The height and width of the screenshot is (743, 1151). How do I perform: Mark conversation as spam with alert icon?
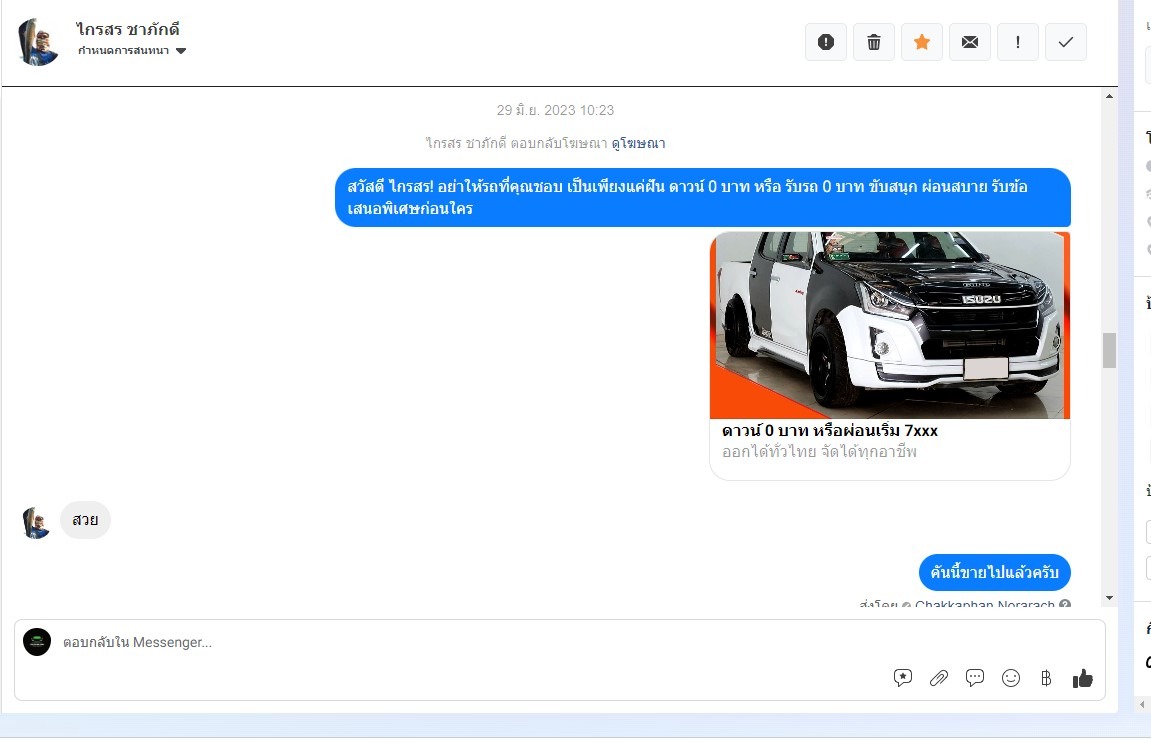(826, 43)
